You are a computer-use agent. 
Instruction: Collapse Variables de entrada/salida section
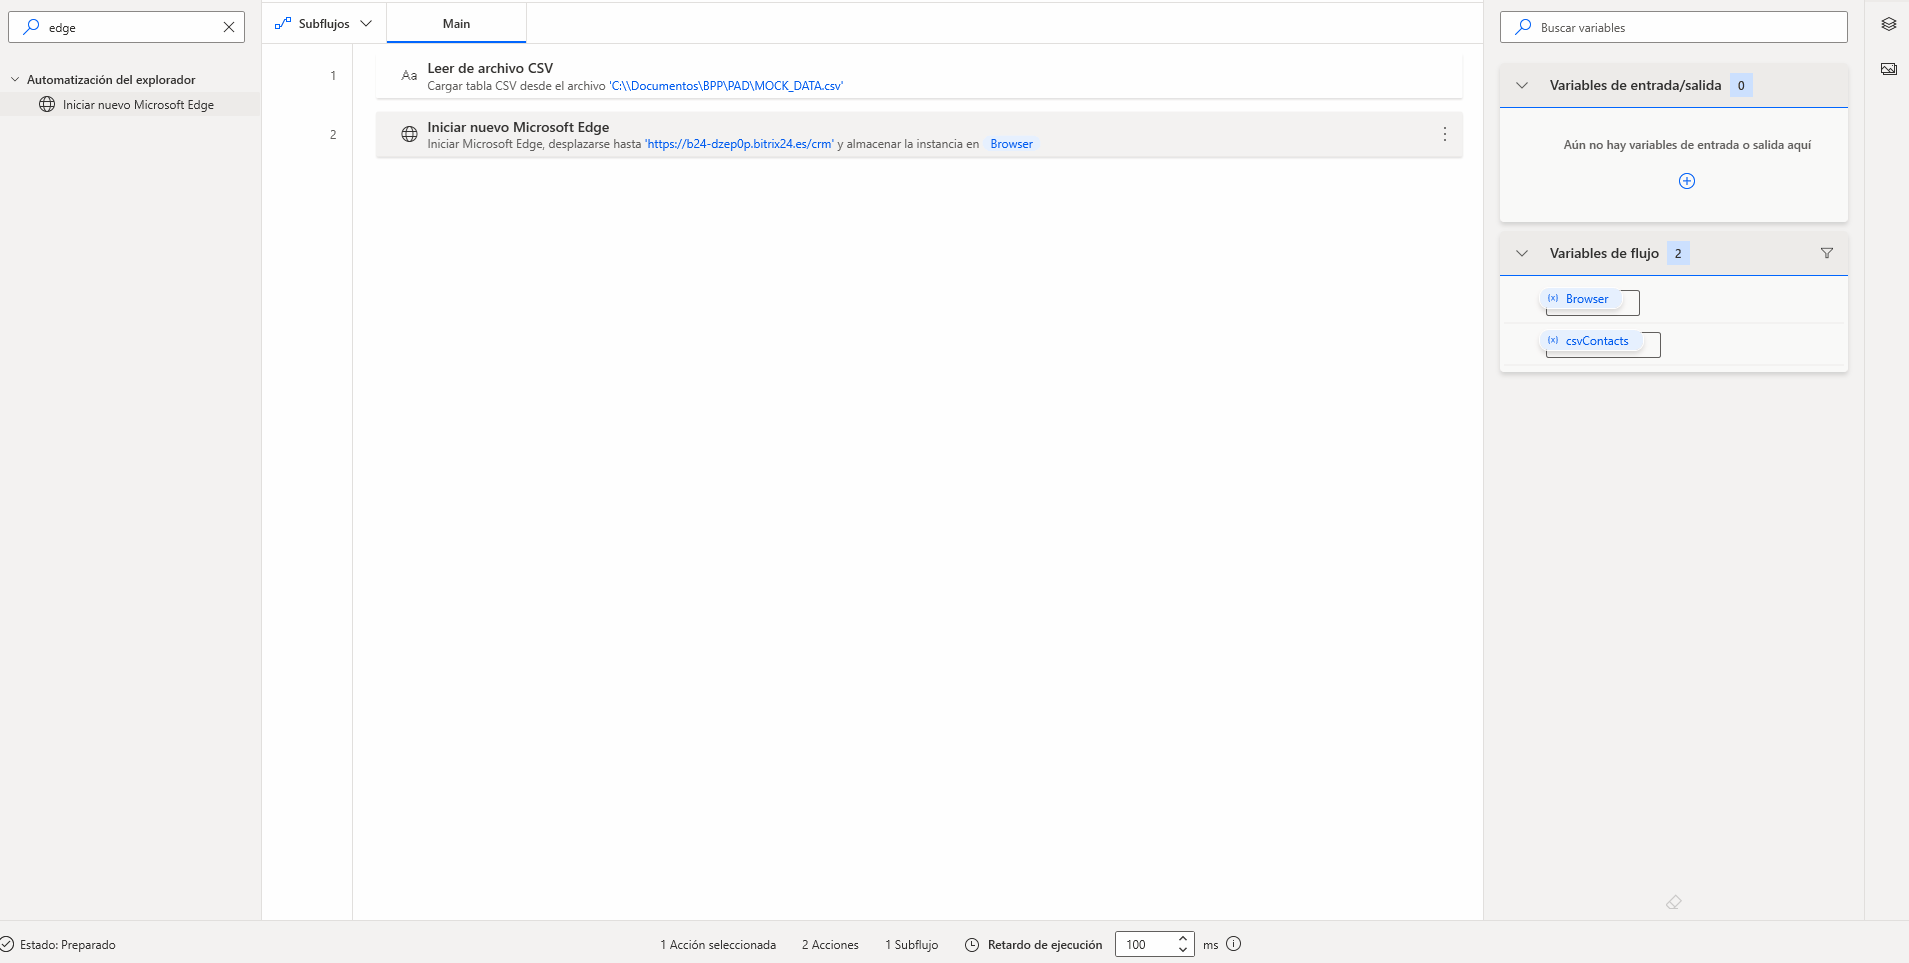[x=1522, y=85]
